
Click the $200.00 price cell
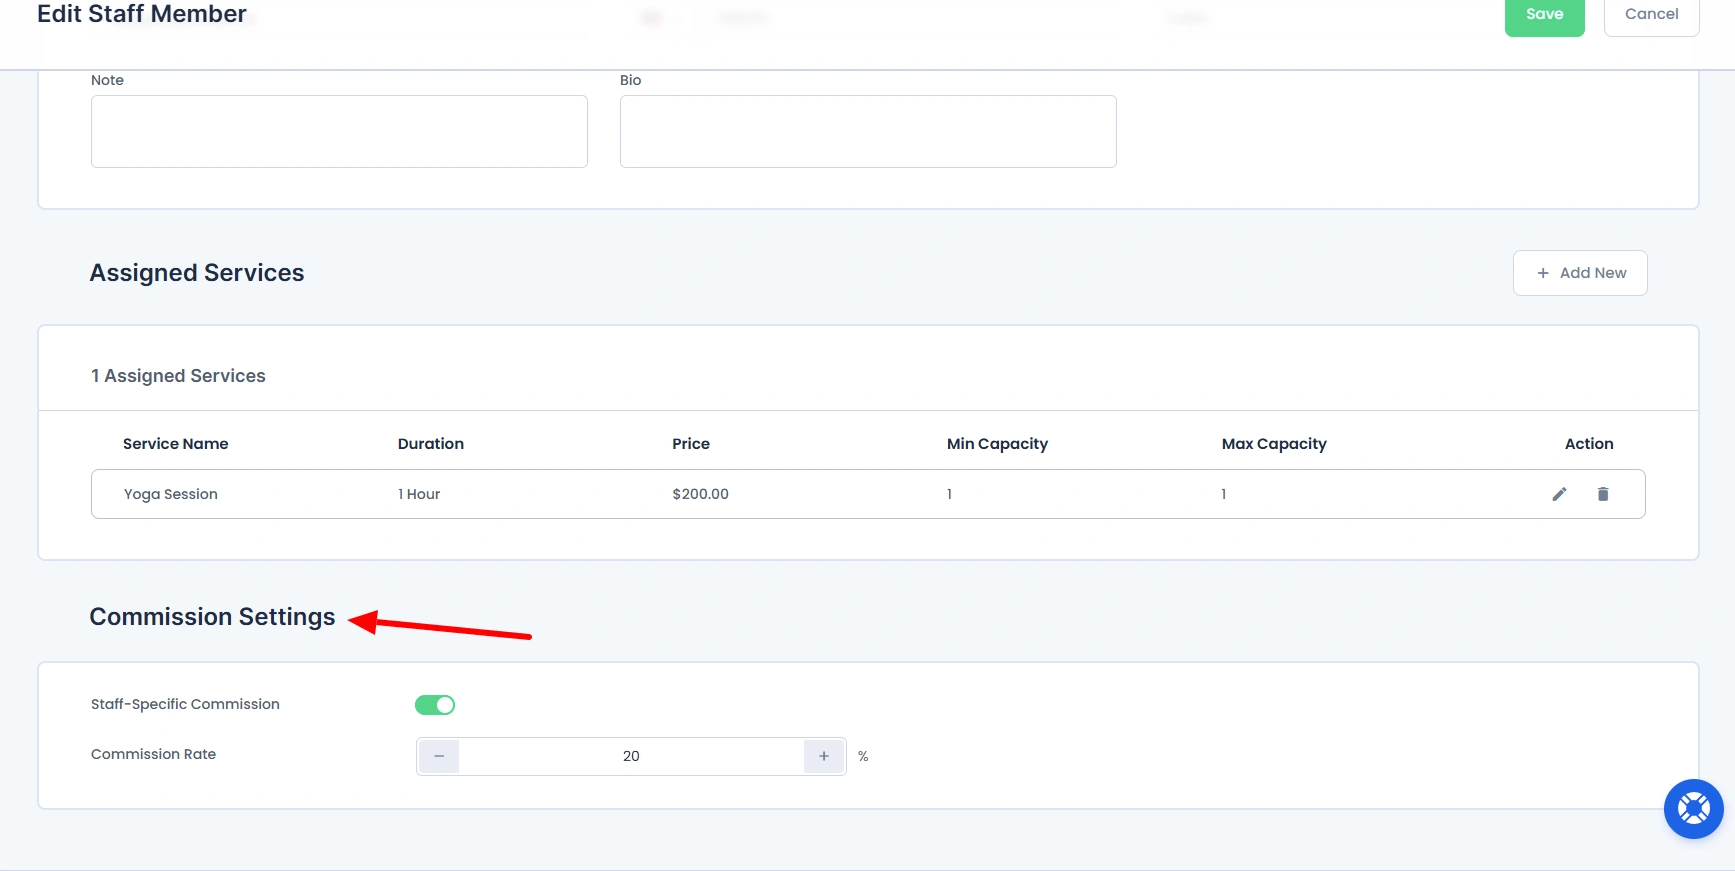(700, 494)
